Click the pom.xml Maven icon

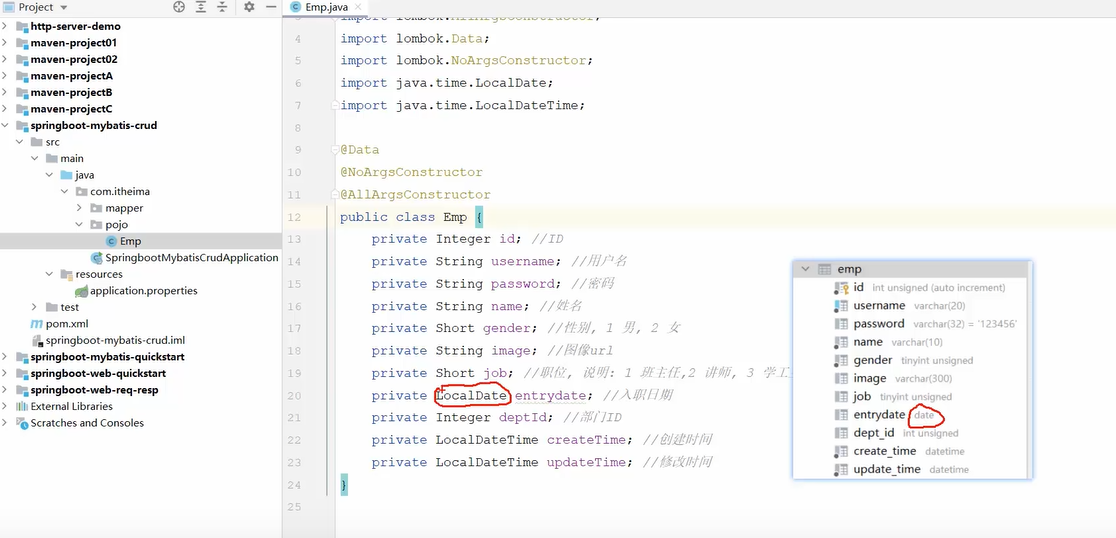pos(36,324)
